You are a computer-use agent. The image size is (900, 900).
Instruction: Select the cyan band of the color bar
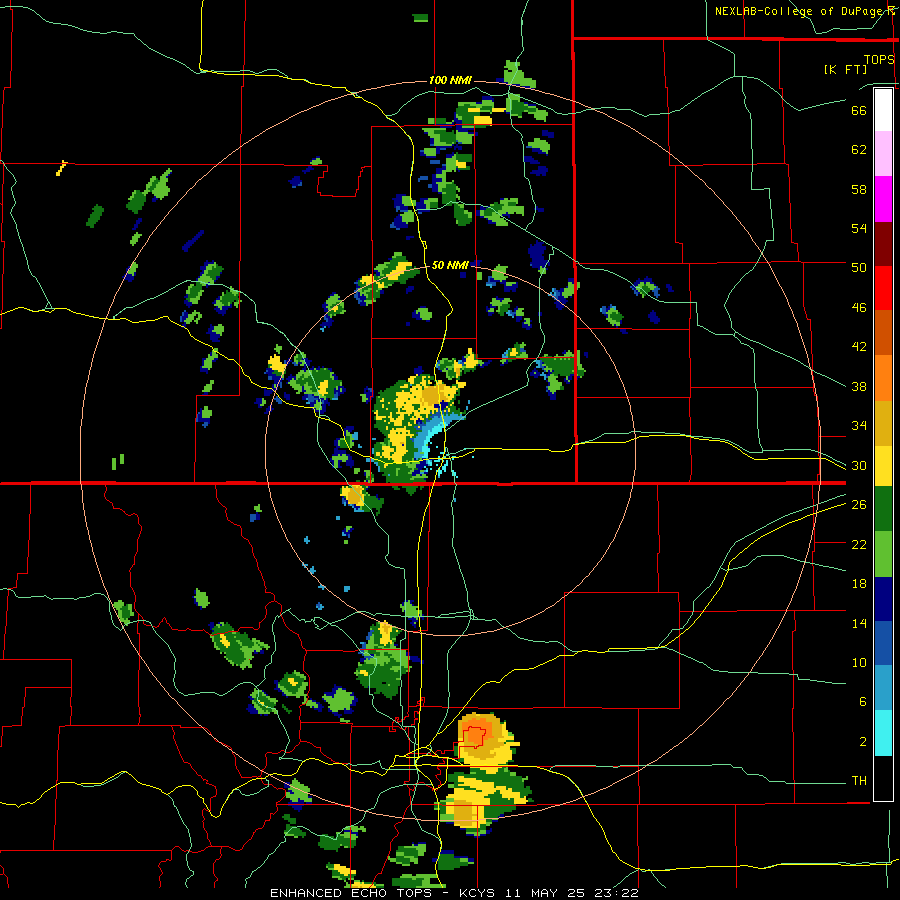tap(883, 733)
